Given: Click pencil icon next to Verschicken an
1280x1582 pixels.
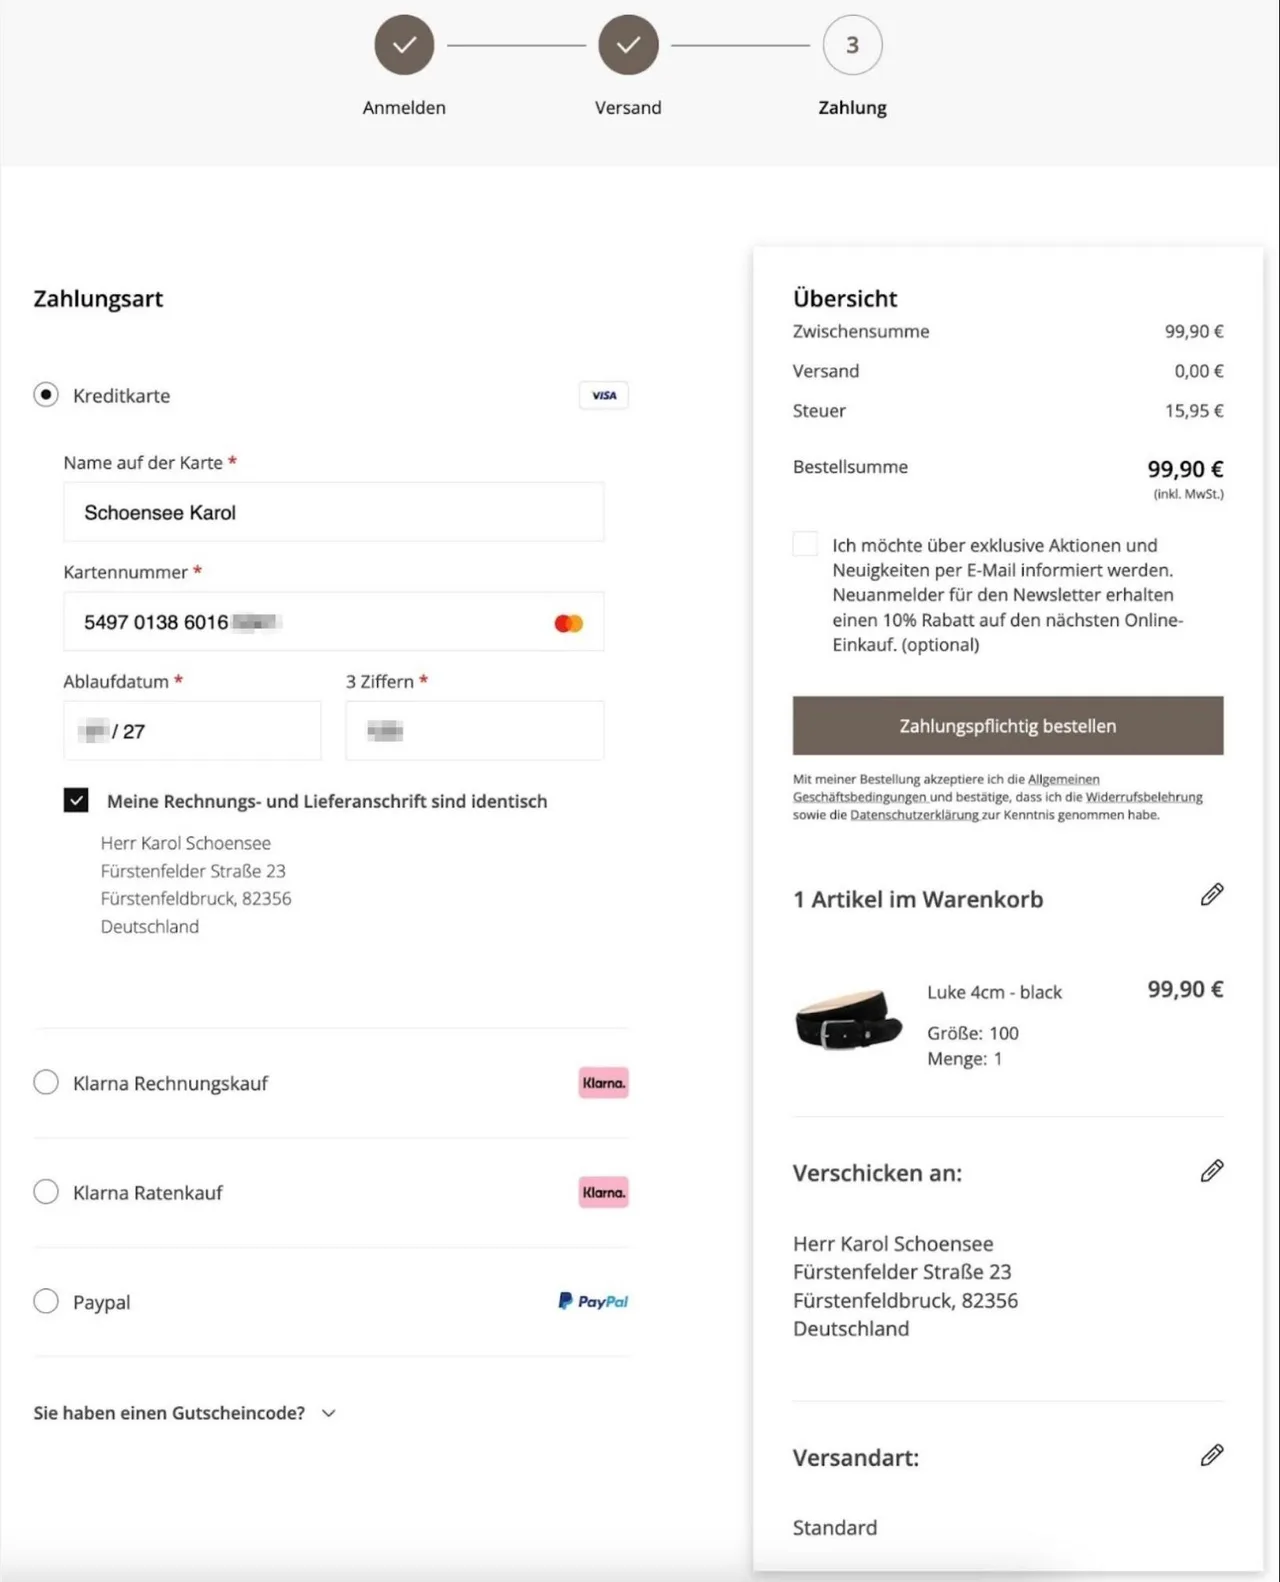Looking at the screenshot, I should [x=1212, y=1170].
